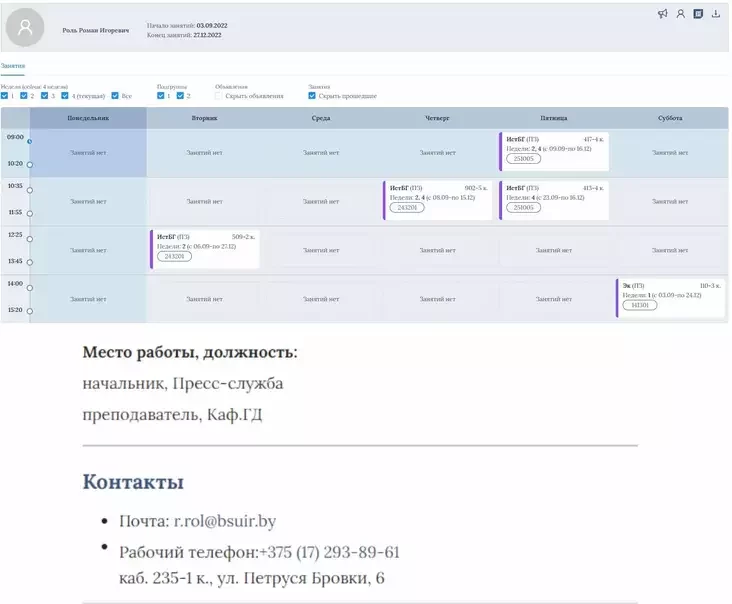Click the user profile icon in top-right
Screen dimensions: 732x604
pos(680,14)
